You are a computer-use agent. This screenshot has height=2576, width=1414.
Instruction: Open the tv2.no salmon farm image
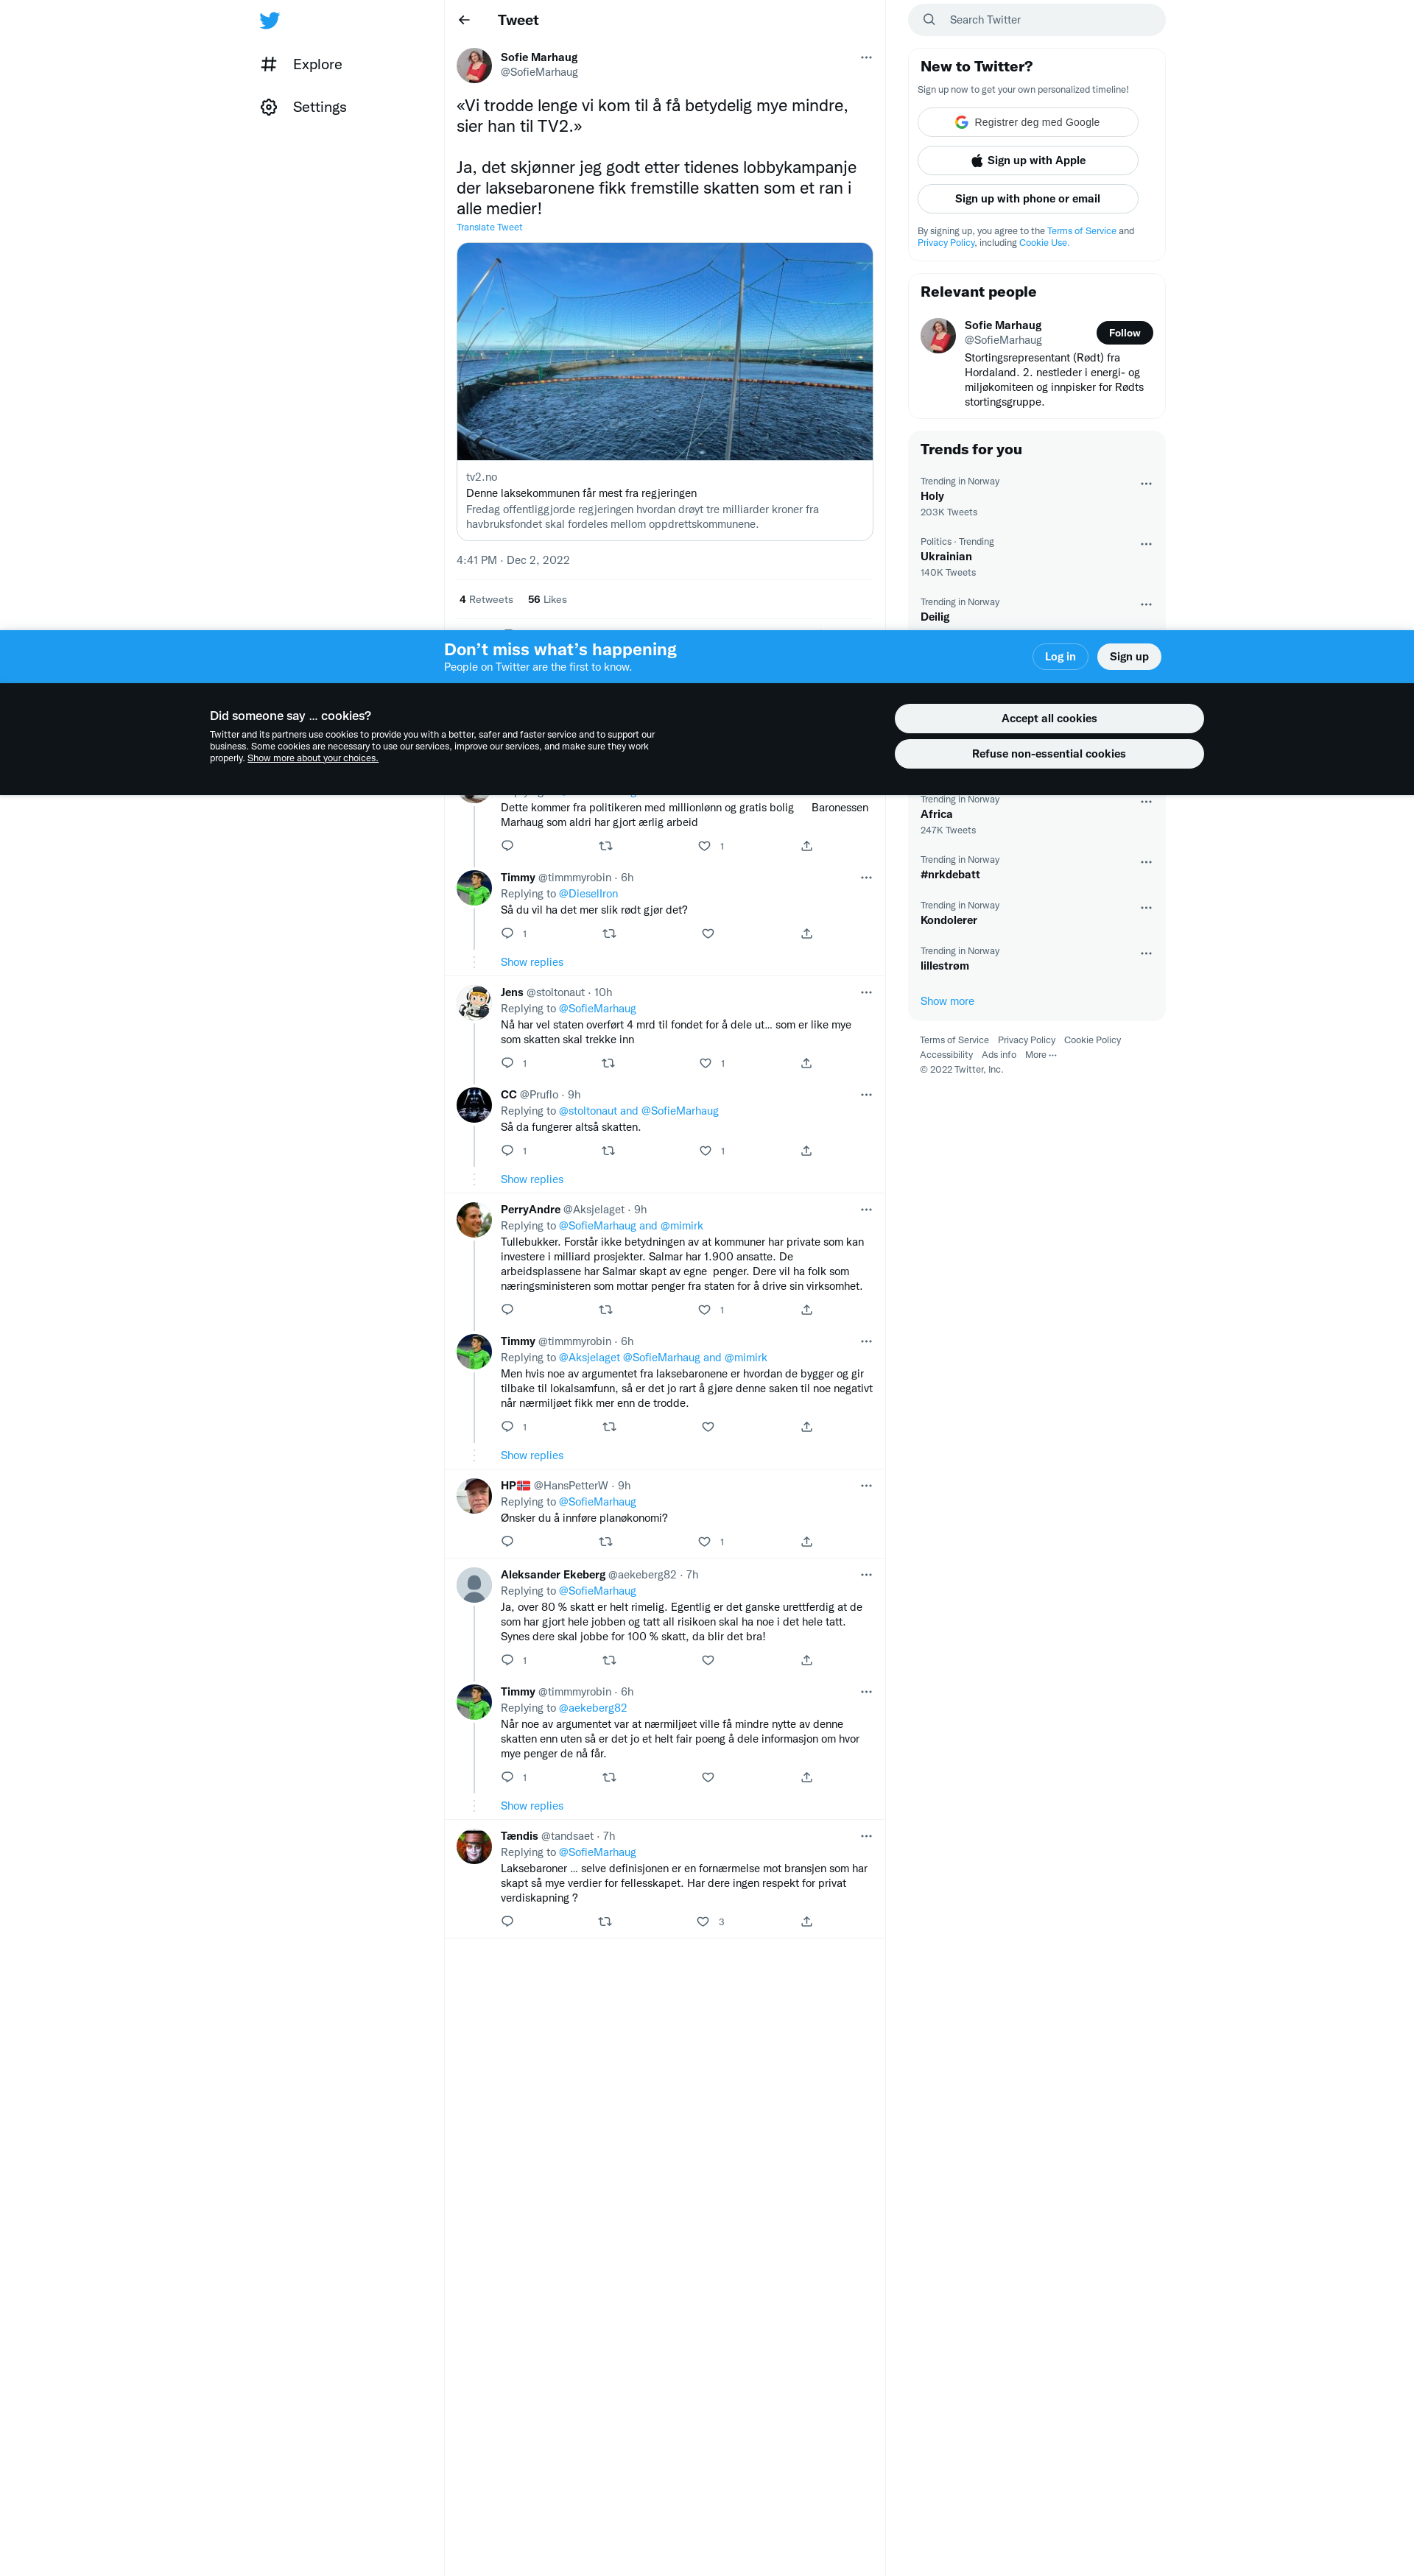[665, 351]
